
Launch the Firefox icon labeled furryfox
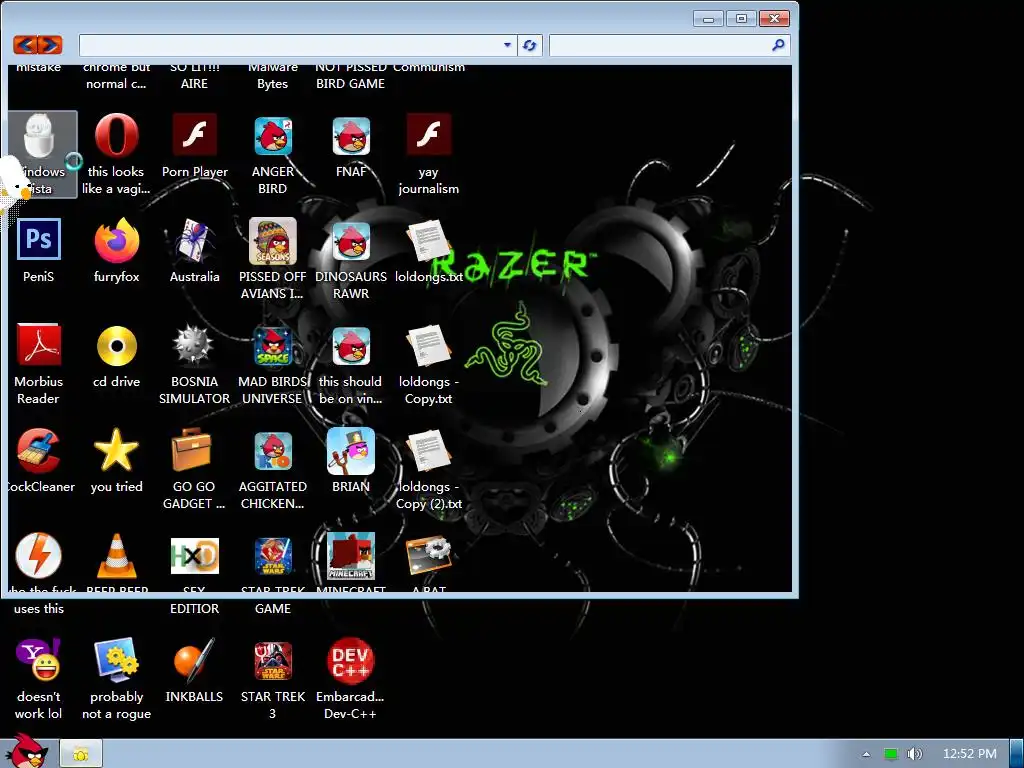(116, 241)
